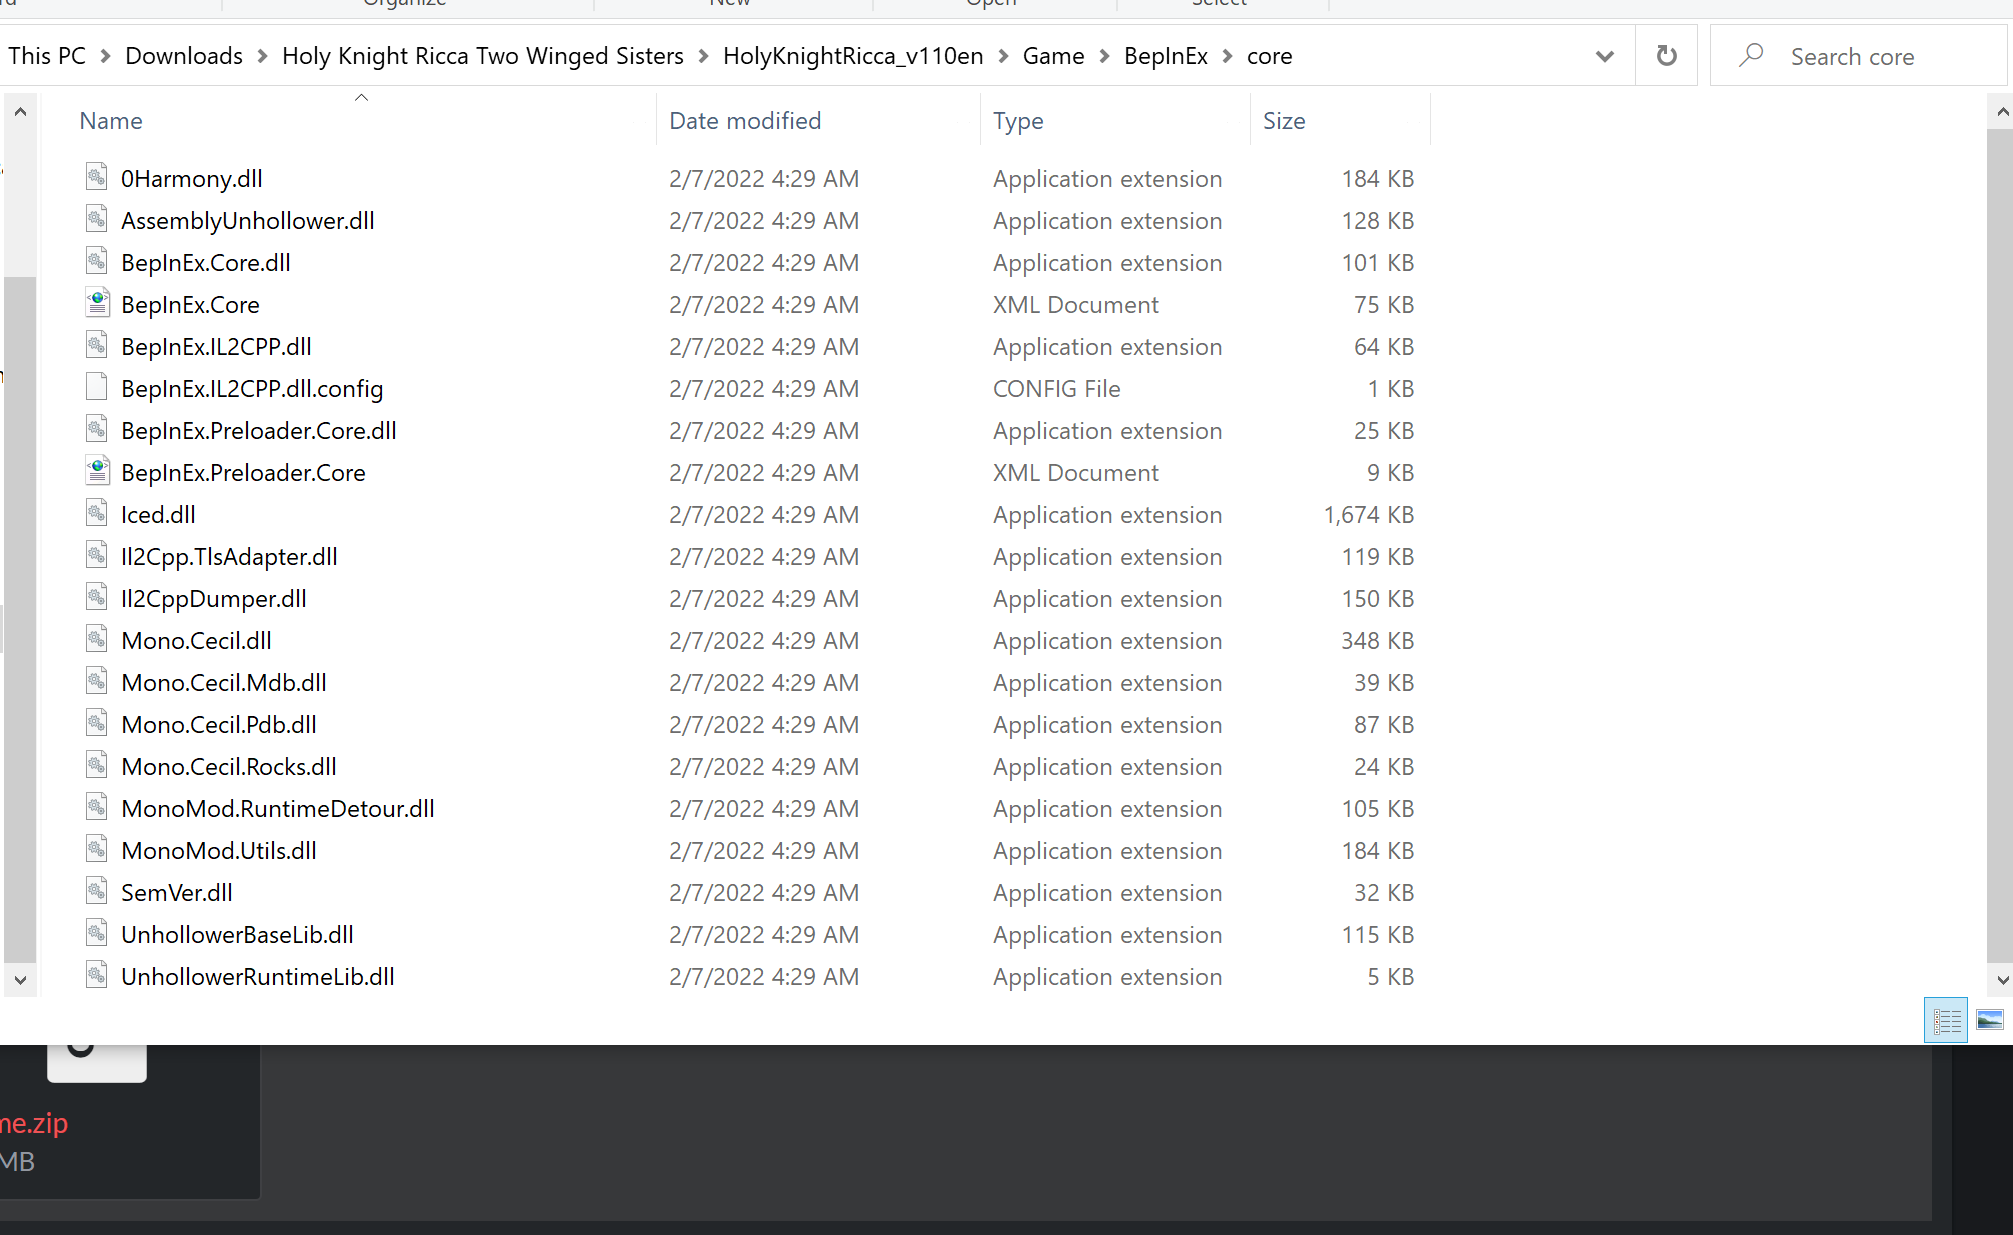
Task: Select the Il2CppDumper.dll file name
Action: pos(214,599)
